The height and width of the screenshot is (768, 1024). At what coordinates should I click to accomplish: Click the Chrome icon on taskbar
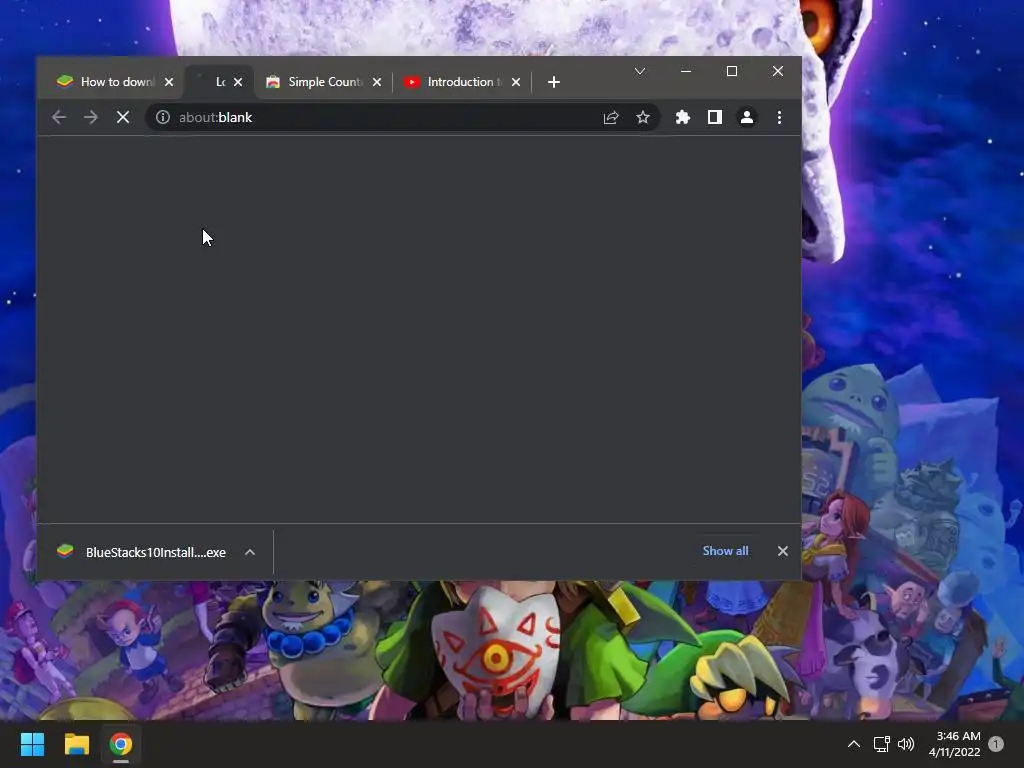tap(121, 744)
